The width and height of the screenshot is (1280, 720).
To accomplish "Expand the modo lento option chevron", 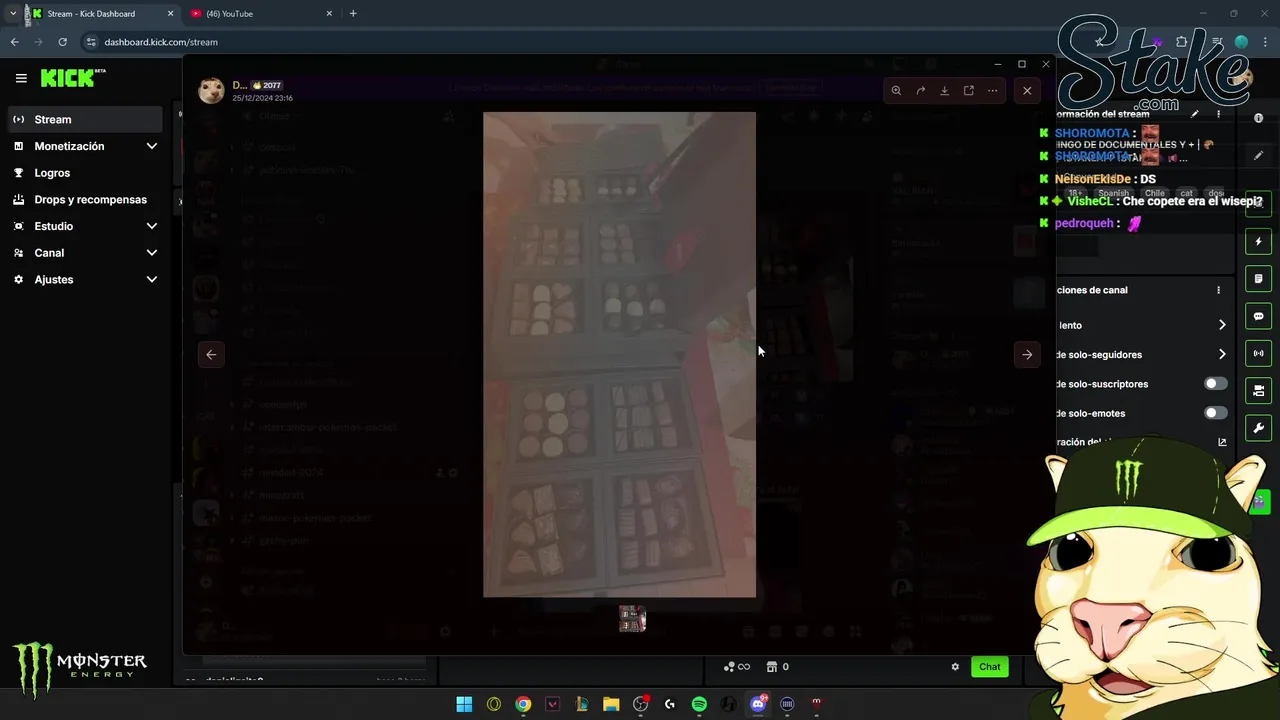I will (1222, 325).
